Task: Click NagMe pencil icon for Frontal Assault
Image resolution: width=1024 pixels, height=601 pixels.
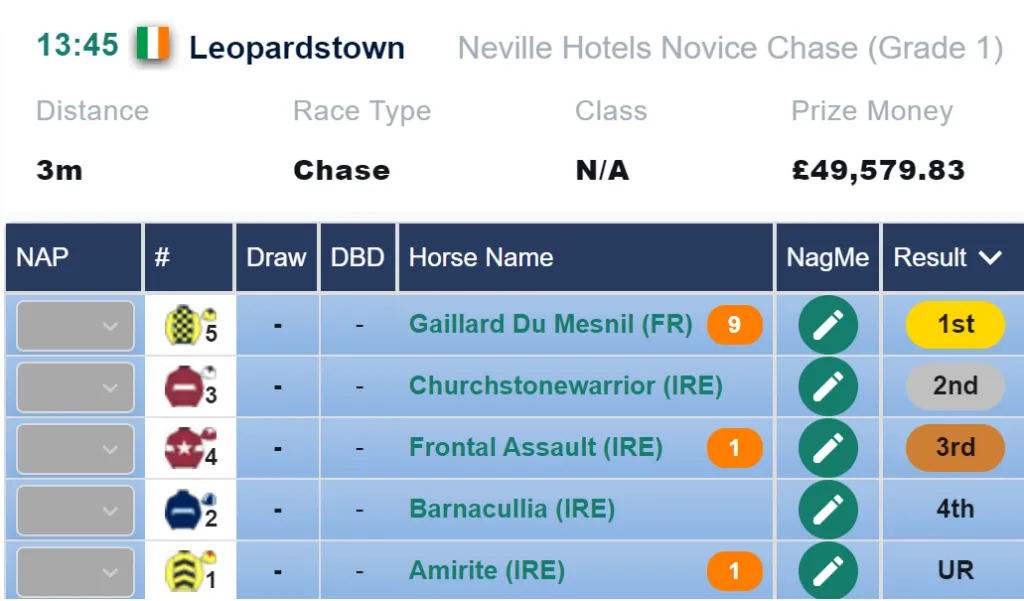Action: point(827,448)
